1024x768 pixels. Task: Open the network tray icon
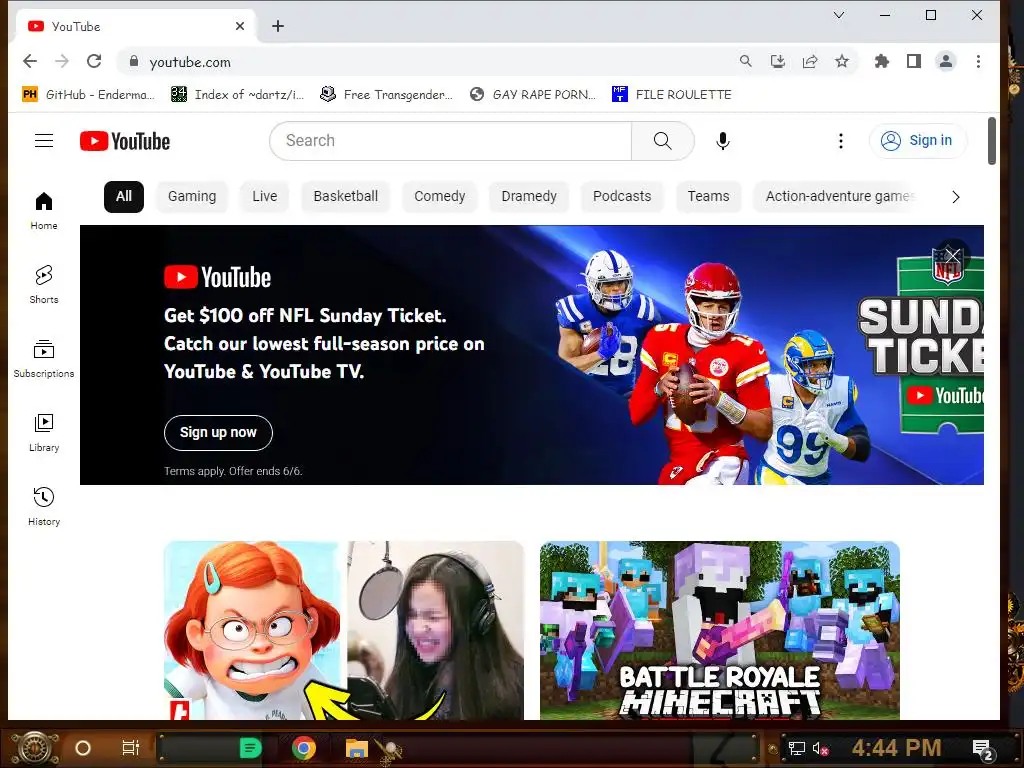pos(796,748)
